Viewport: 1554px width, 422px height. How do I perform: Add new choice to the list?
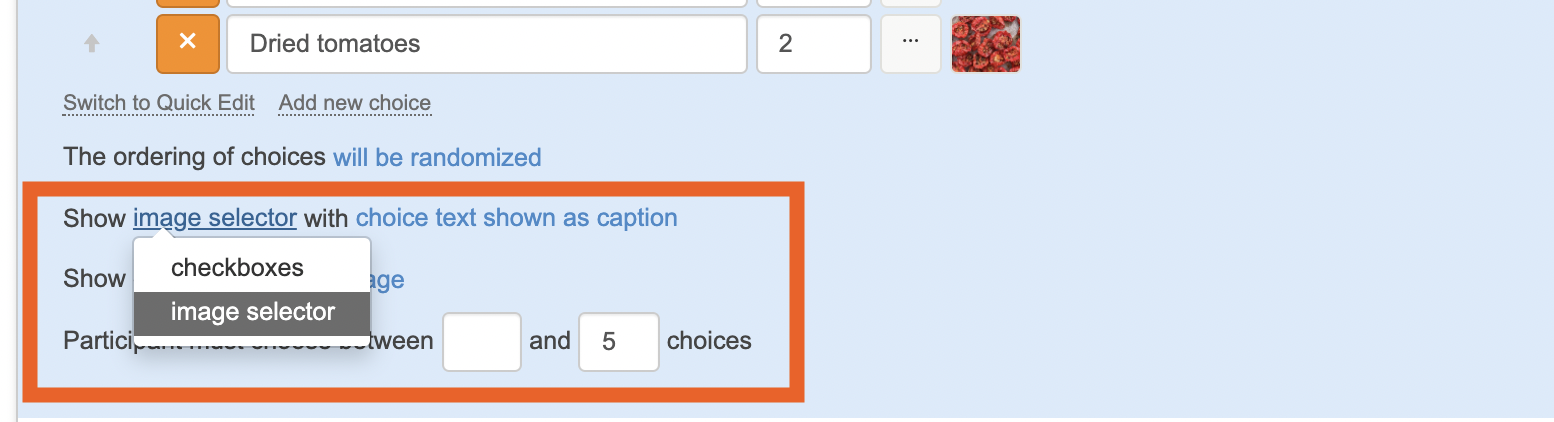tap(355, 103)
